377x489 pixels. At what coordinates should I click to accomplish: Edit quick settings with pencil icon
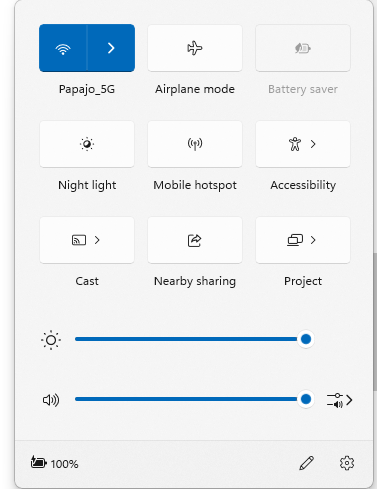click(306, 463)
